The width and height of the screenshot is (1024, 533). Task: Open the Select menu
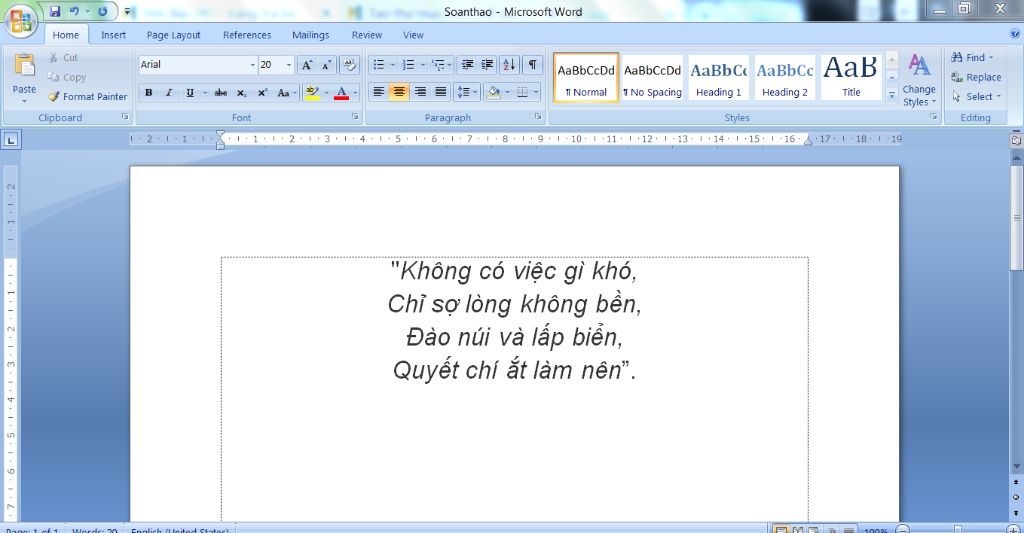coord(975,97)
